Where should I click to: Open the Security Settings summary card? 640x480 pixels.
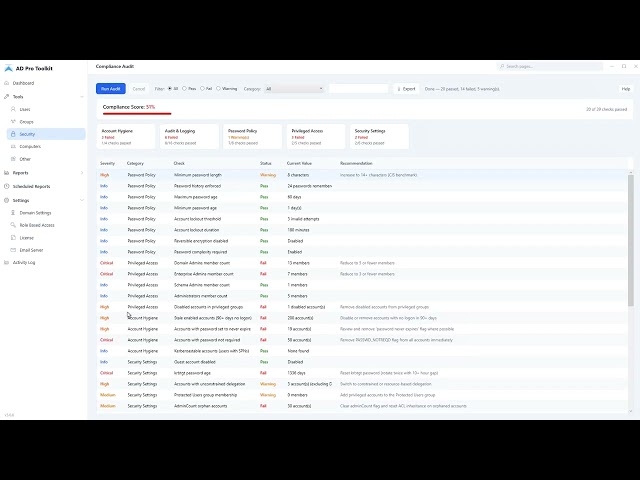(379, 137)
